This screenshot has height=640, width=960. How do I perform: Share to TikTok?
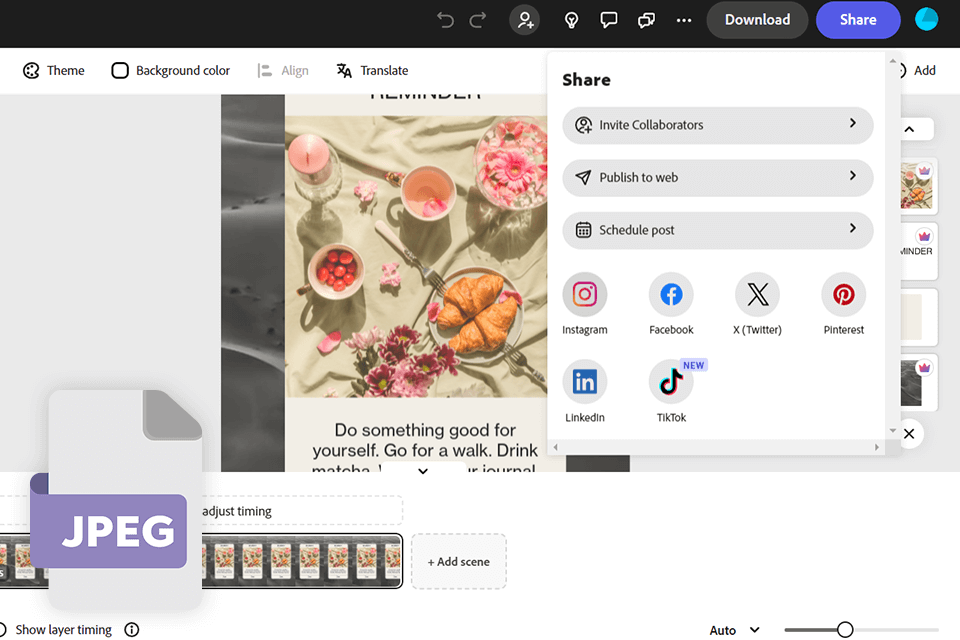click(x=671, y=382)
